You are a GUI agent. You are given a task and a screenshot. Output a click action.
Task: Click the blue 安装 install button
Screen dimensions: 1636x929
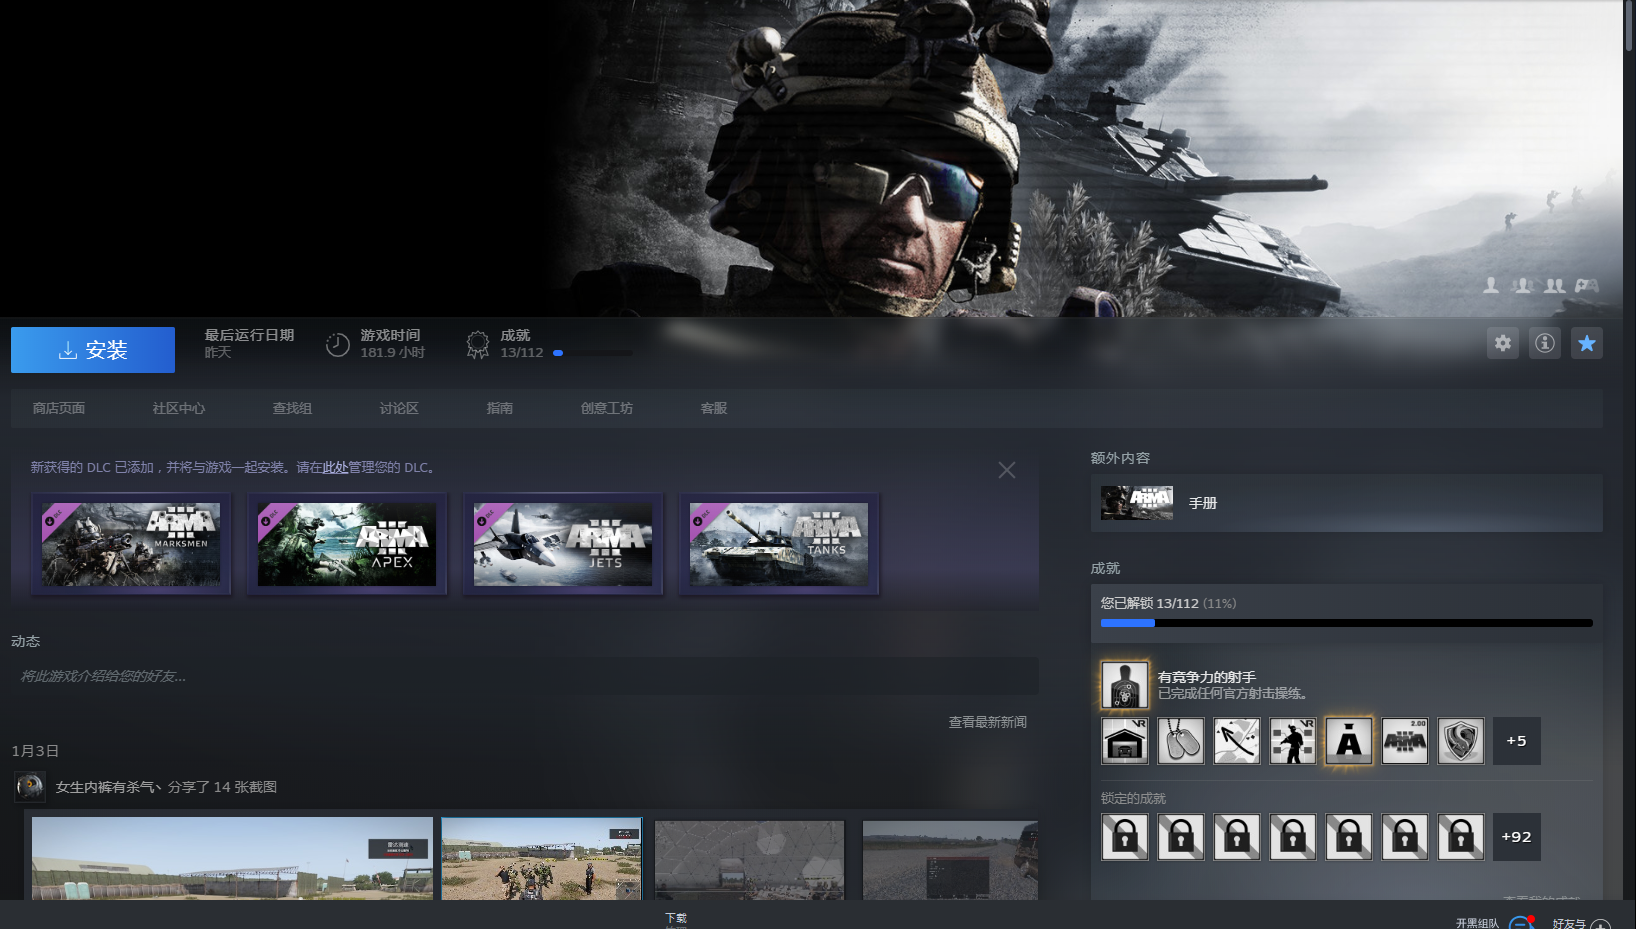pyautogui.click(x=93, y=350)
